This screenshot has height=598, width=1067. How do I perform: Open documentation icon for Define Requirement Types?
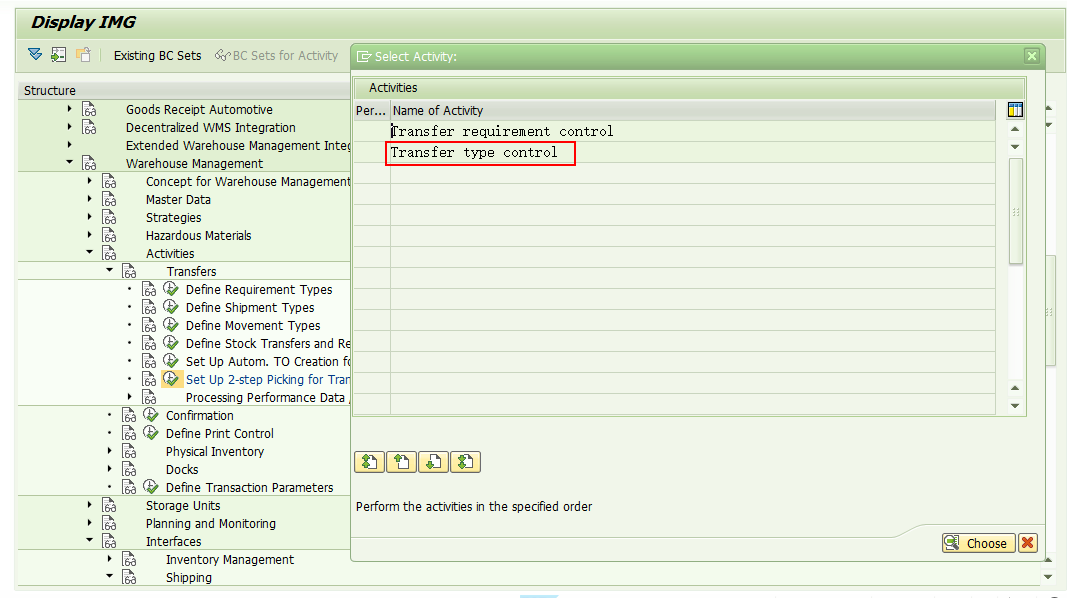(149, 289)
